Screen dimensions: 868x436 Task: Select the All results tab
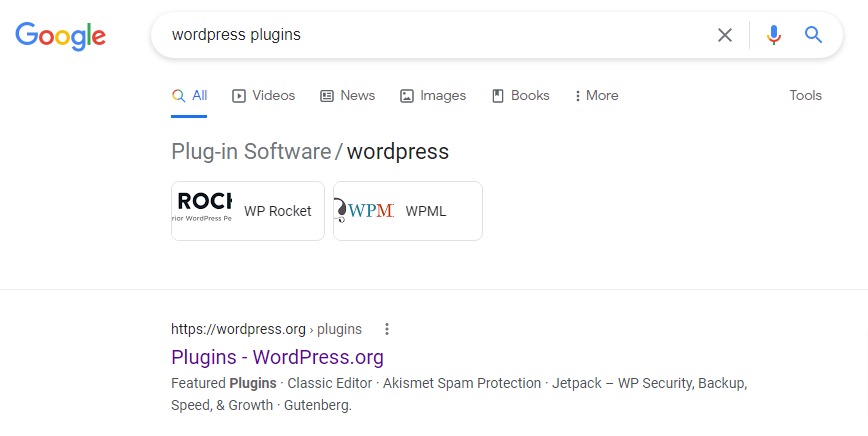[189, 96]
